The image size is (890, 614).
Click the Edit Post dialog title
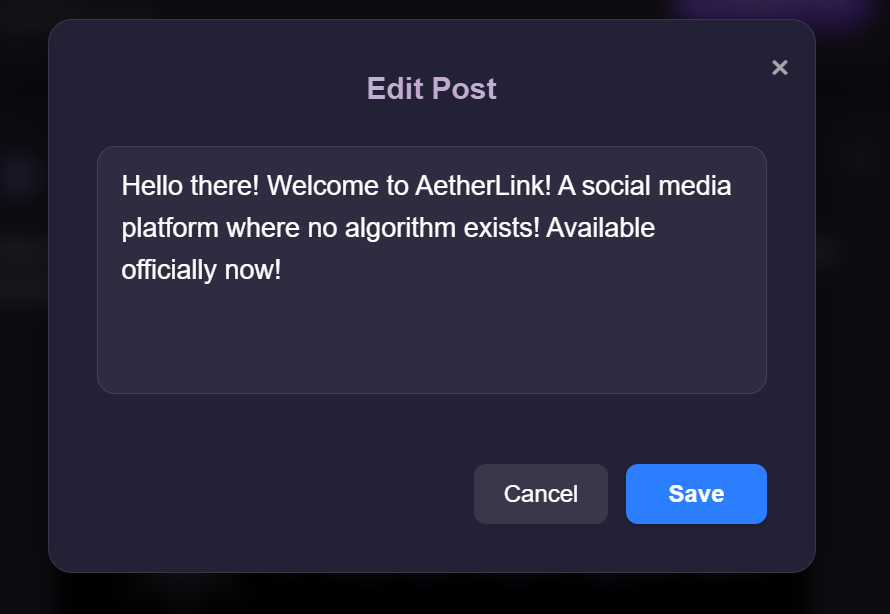(x=431, y=89)
